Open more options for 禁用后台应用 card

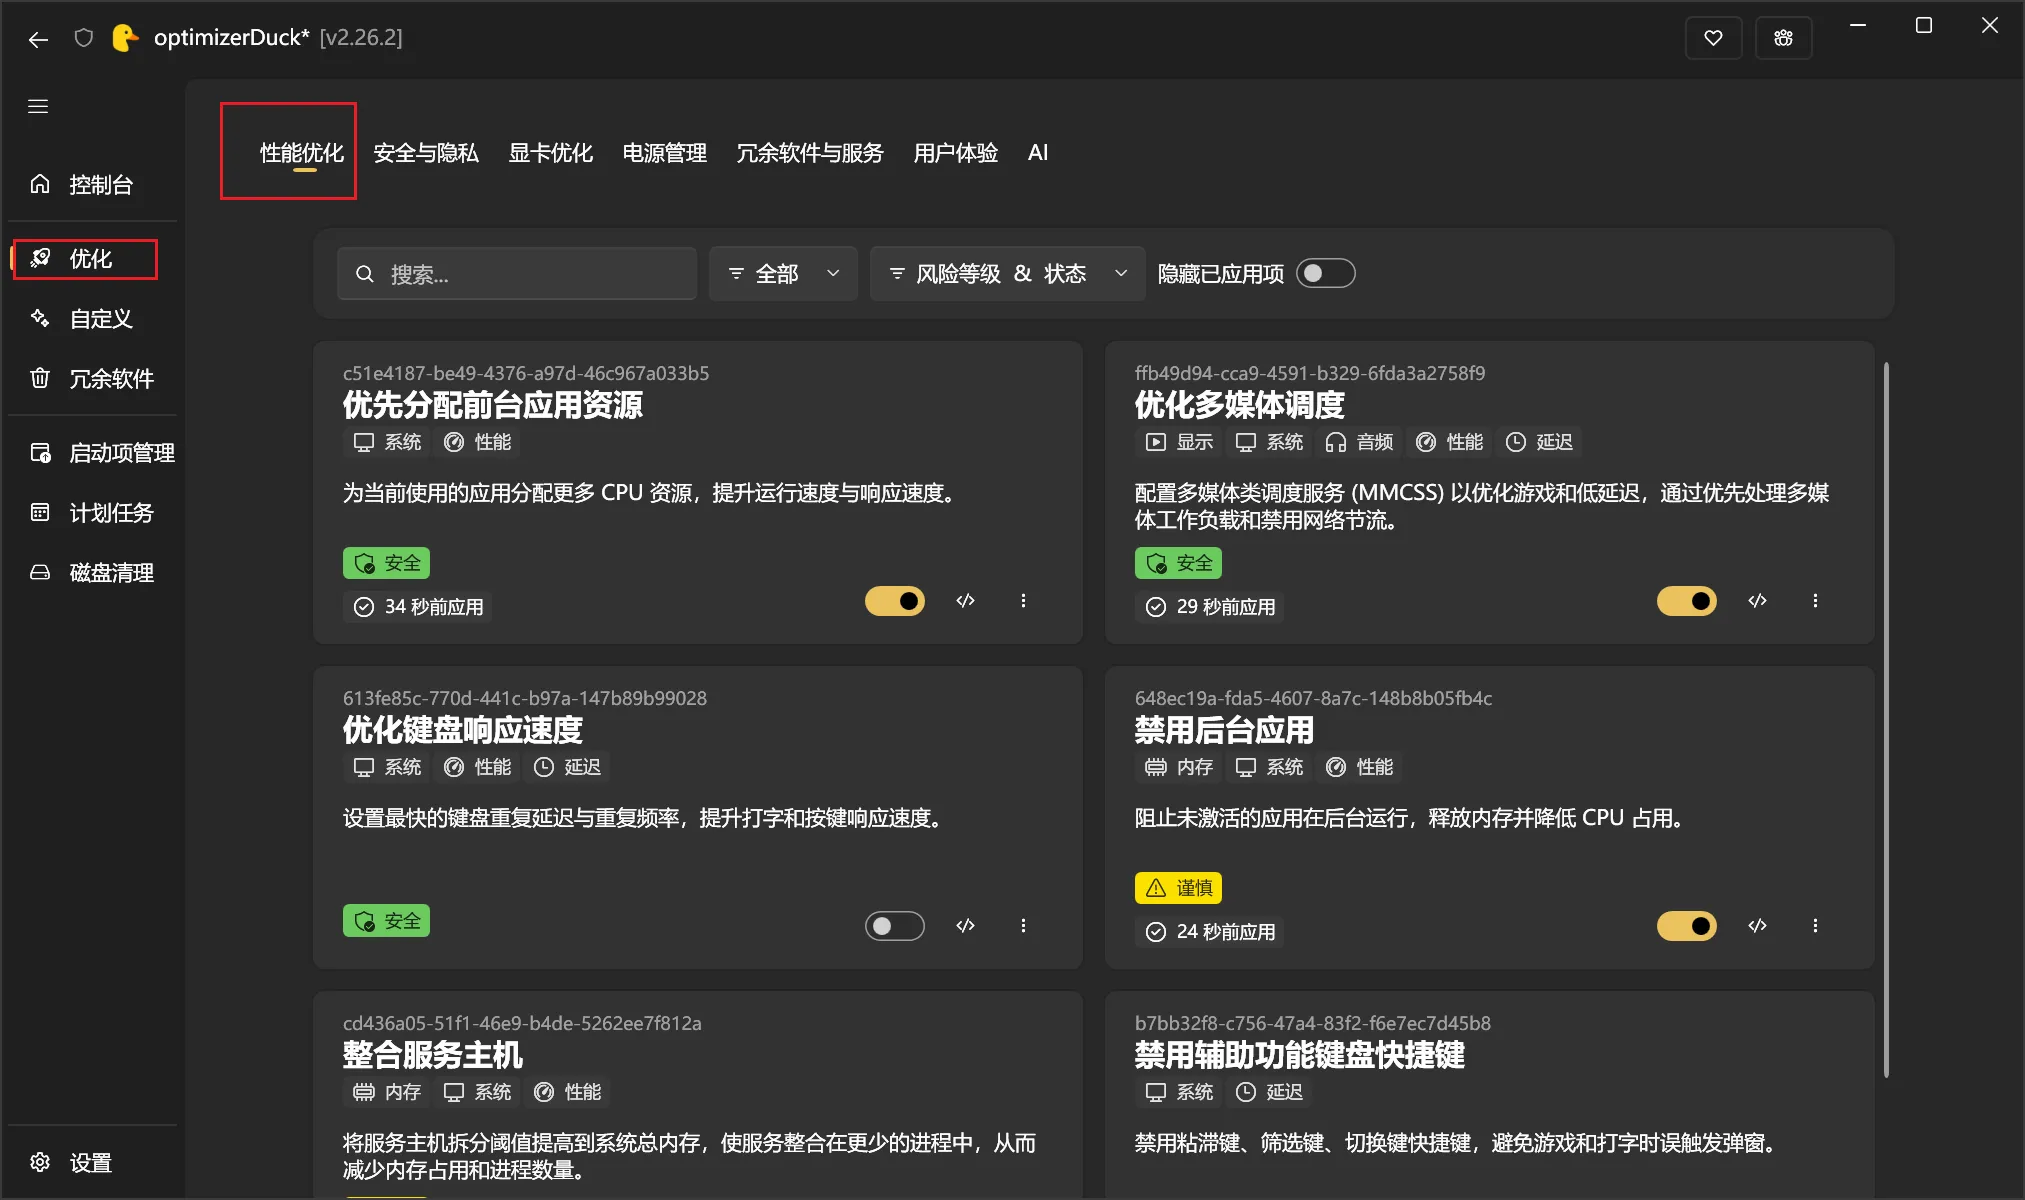[x=1815, y=926]
